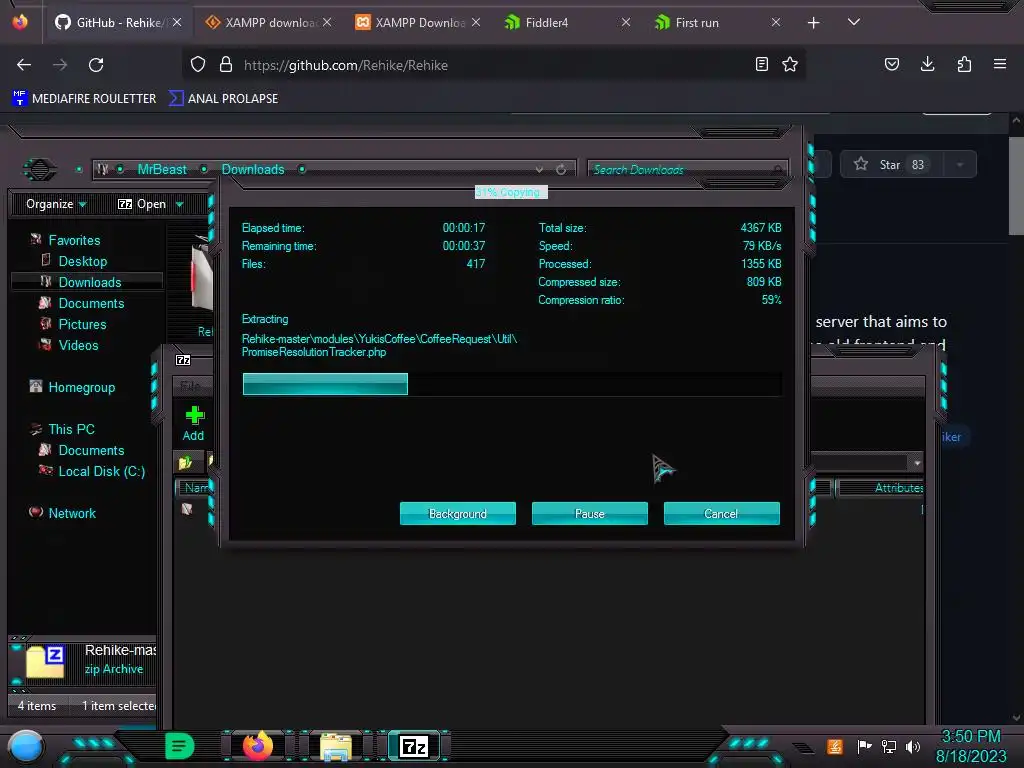Open the Start orb
Viewport: 1024px width, 768px height.
pos(26,746)
